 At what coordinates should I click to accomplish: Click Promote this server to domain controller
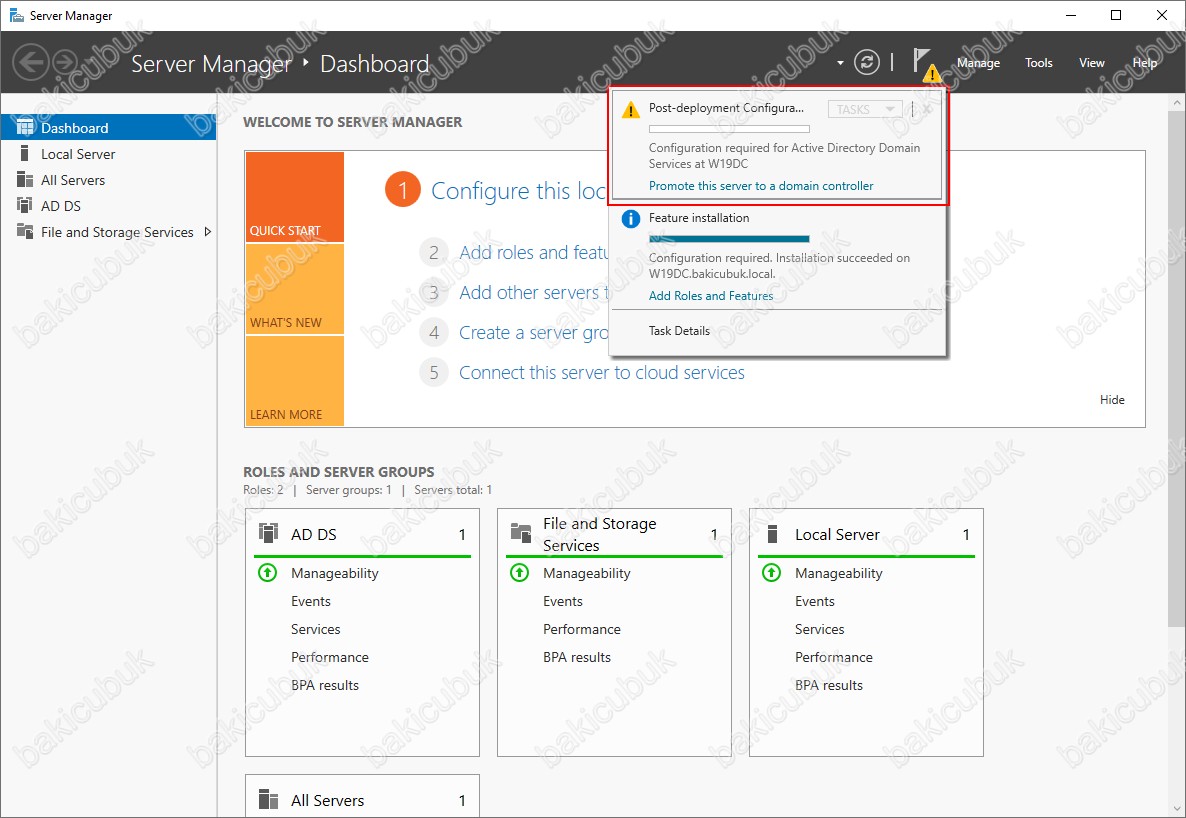[761, 185]
